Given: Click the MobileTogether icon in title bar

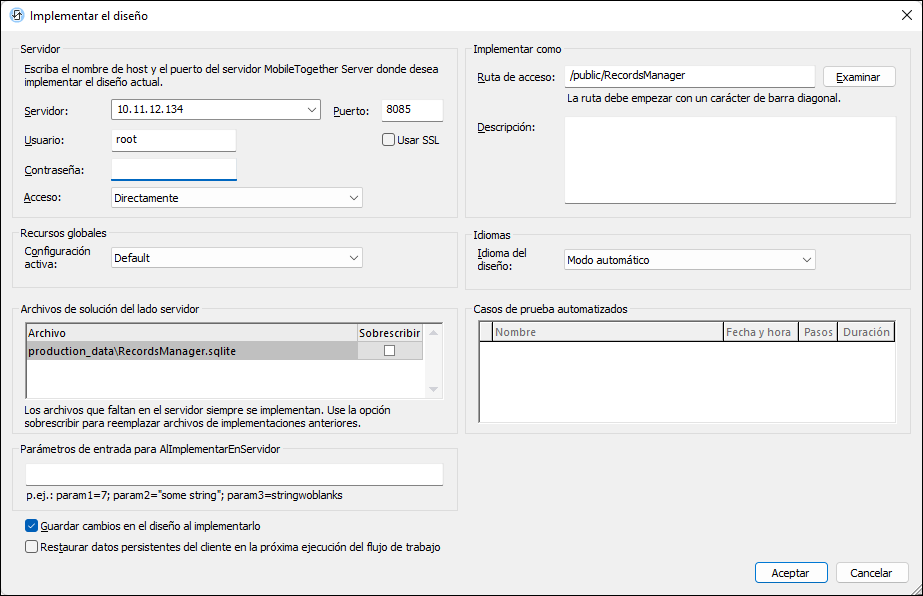Looking at the screenshot, I should [16, 16].
